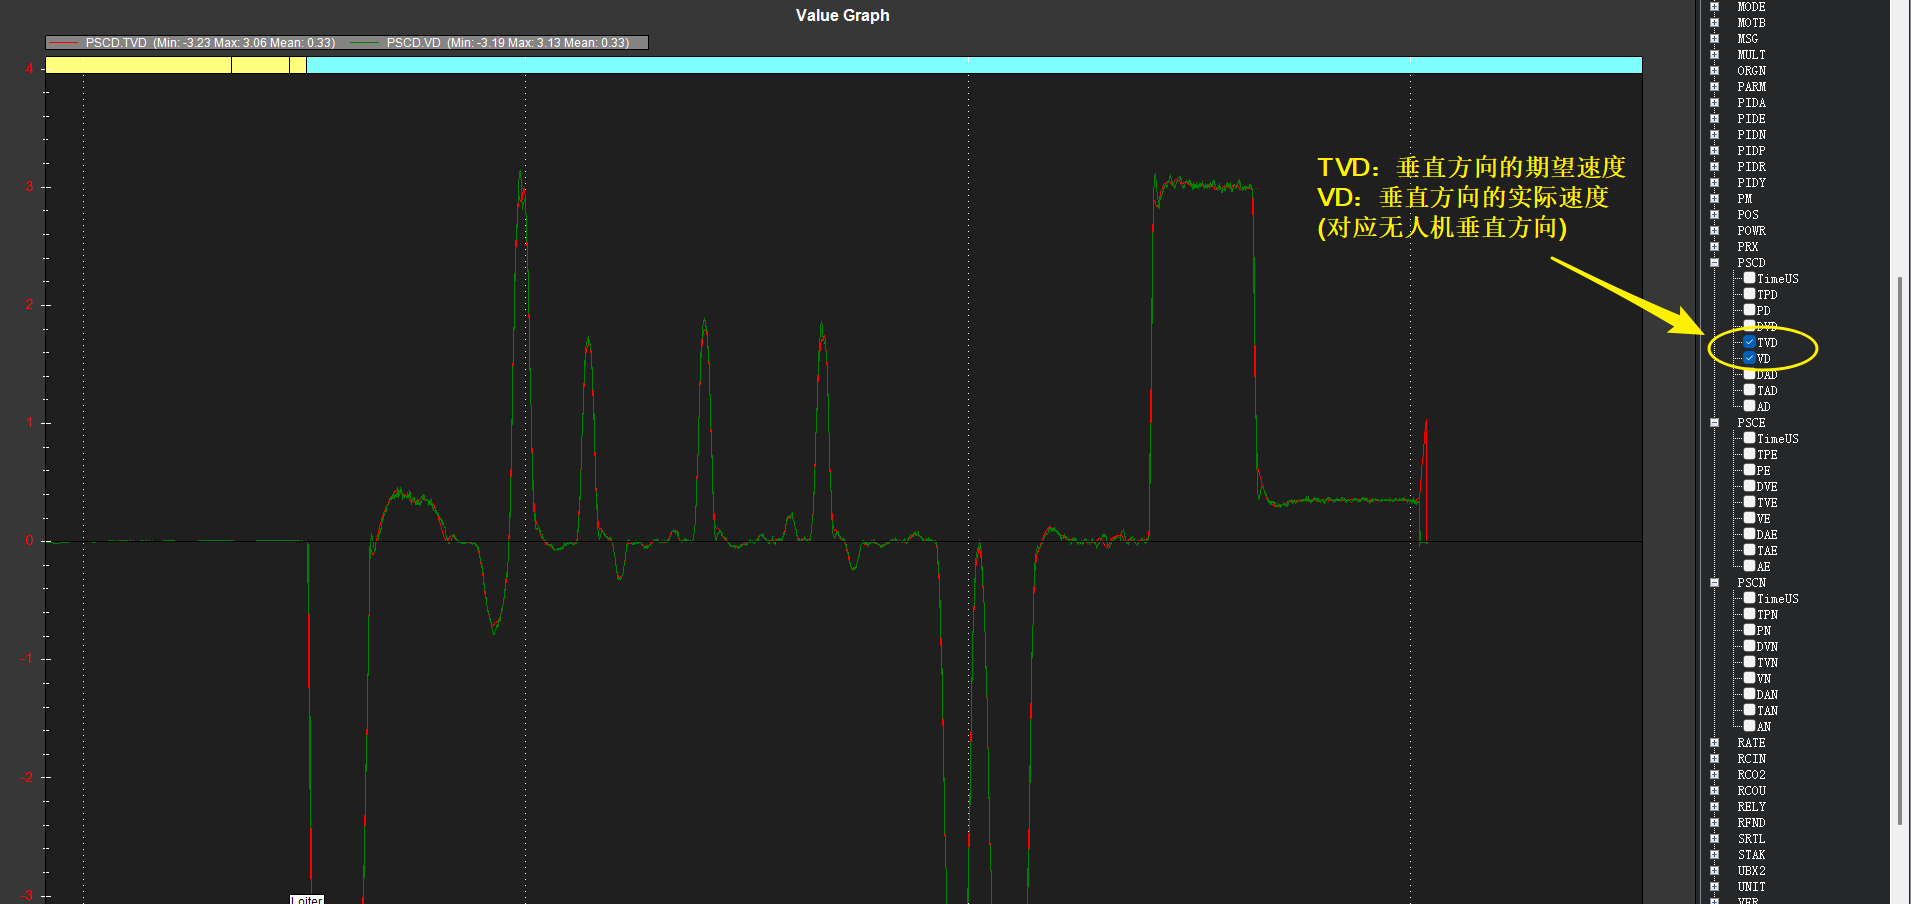Image resolution: width=1911 pixels, height=904 pixels.
Task: Enable the VN field under PSCN
Action: point(1749,678)
